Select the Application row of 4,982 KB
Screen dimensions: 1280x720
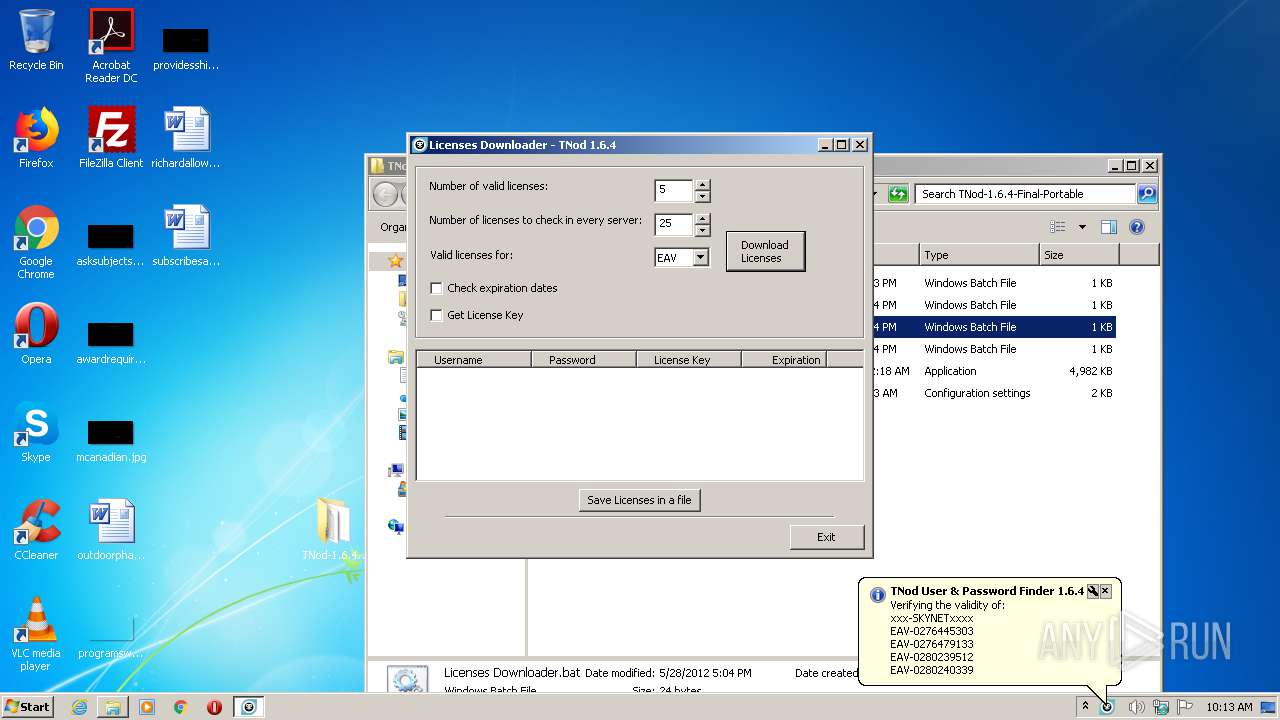[x=994, y=371]
